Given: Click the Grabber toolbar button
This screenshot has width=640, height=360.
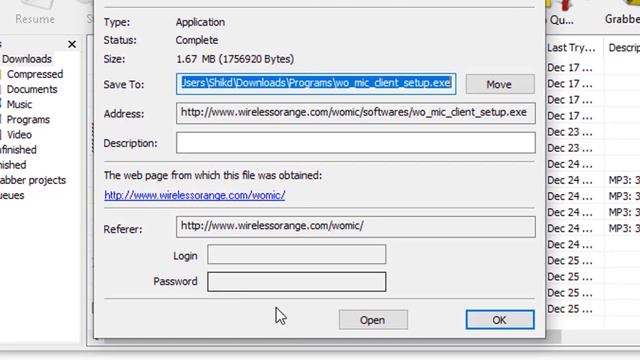Looking at the screenshot, I should click(622, 13).
